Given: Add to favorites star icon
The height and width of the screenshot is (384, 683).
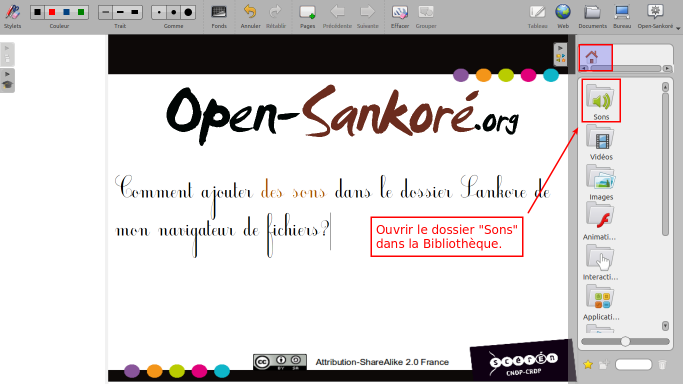Looking at the screenshot, I should tap(588, 364).
